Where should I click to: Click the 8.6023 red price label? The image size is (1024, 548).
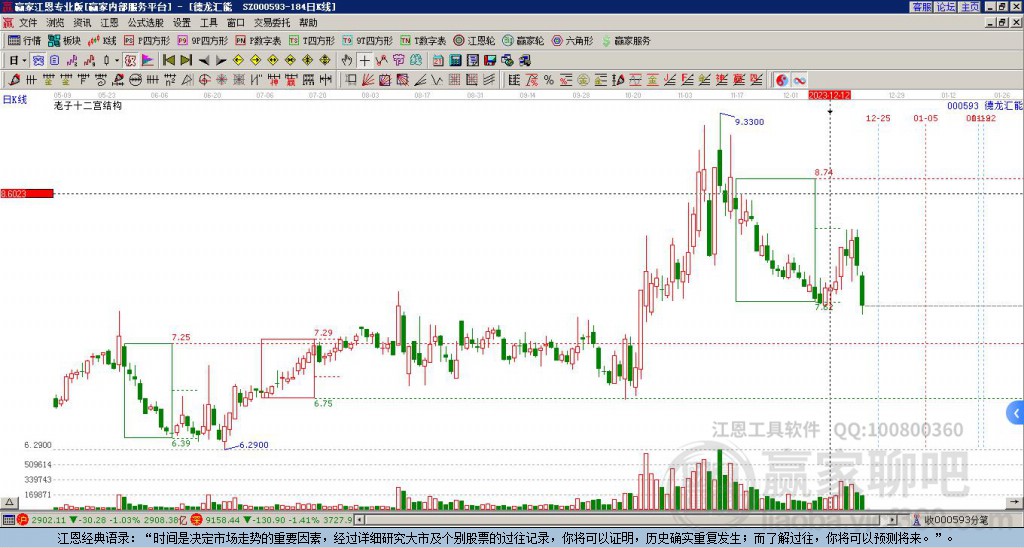27,193
